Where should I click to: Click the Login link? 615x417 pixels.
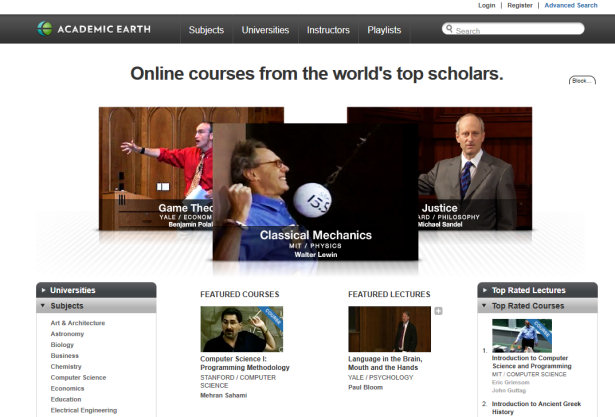pos(486,5)
